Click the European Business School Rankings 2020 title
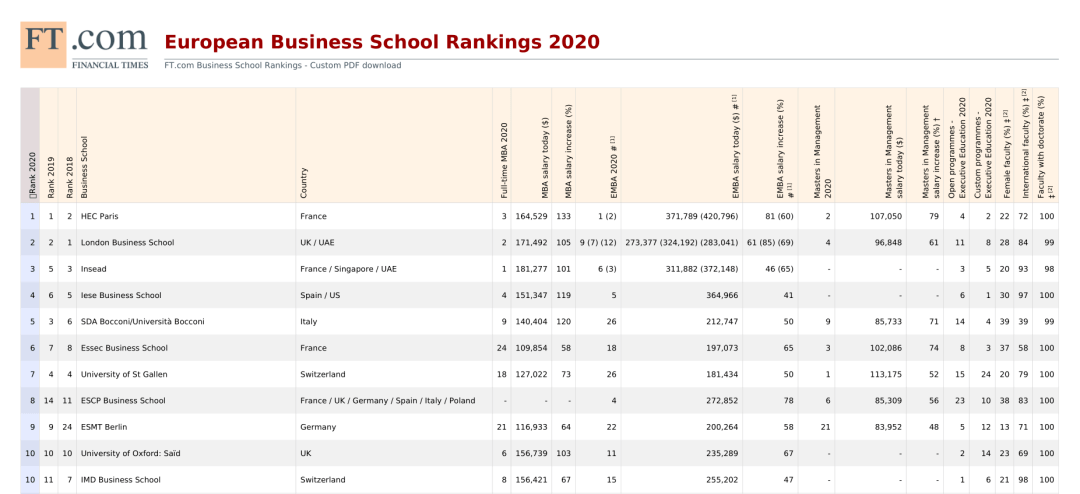This screenshot has width=1080, height=494. [x=381, y=42]
